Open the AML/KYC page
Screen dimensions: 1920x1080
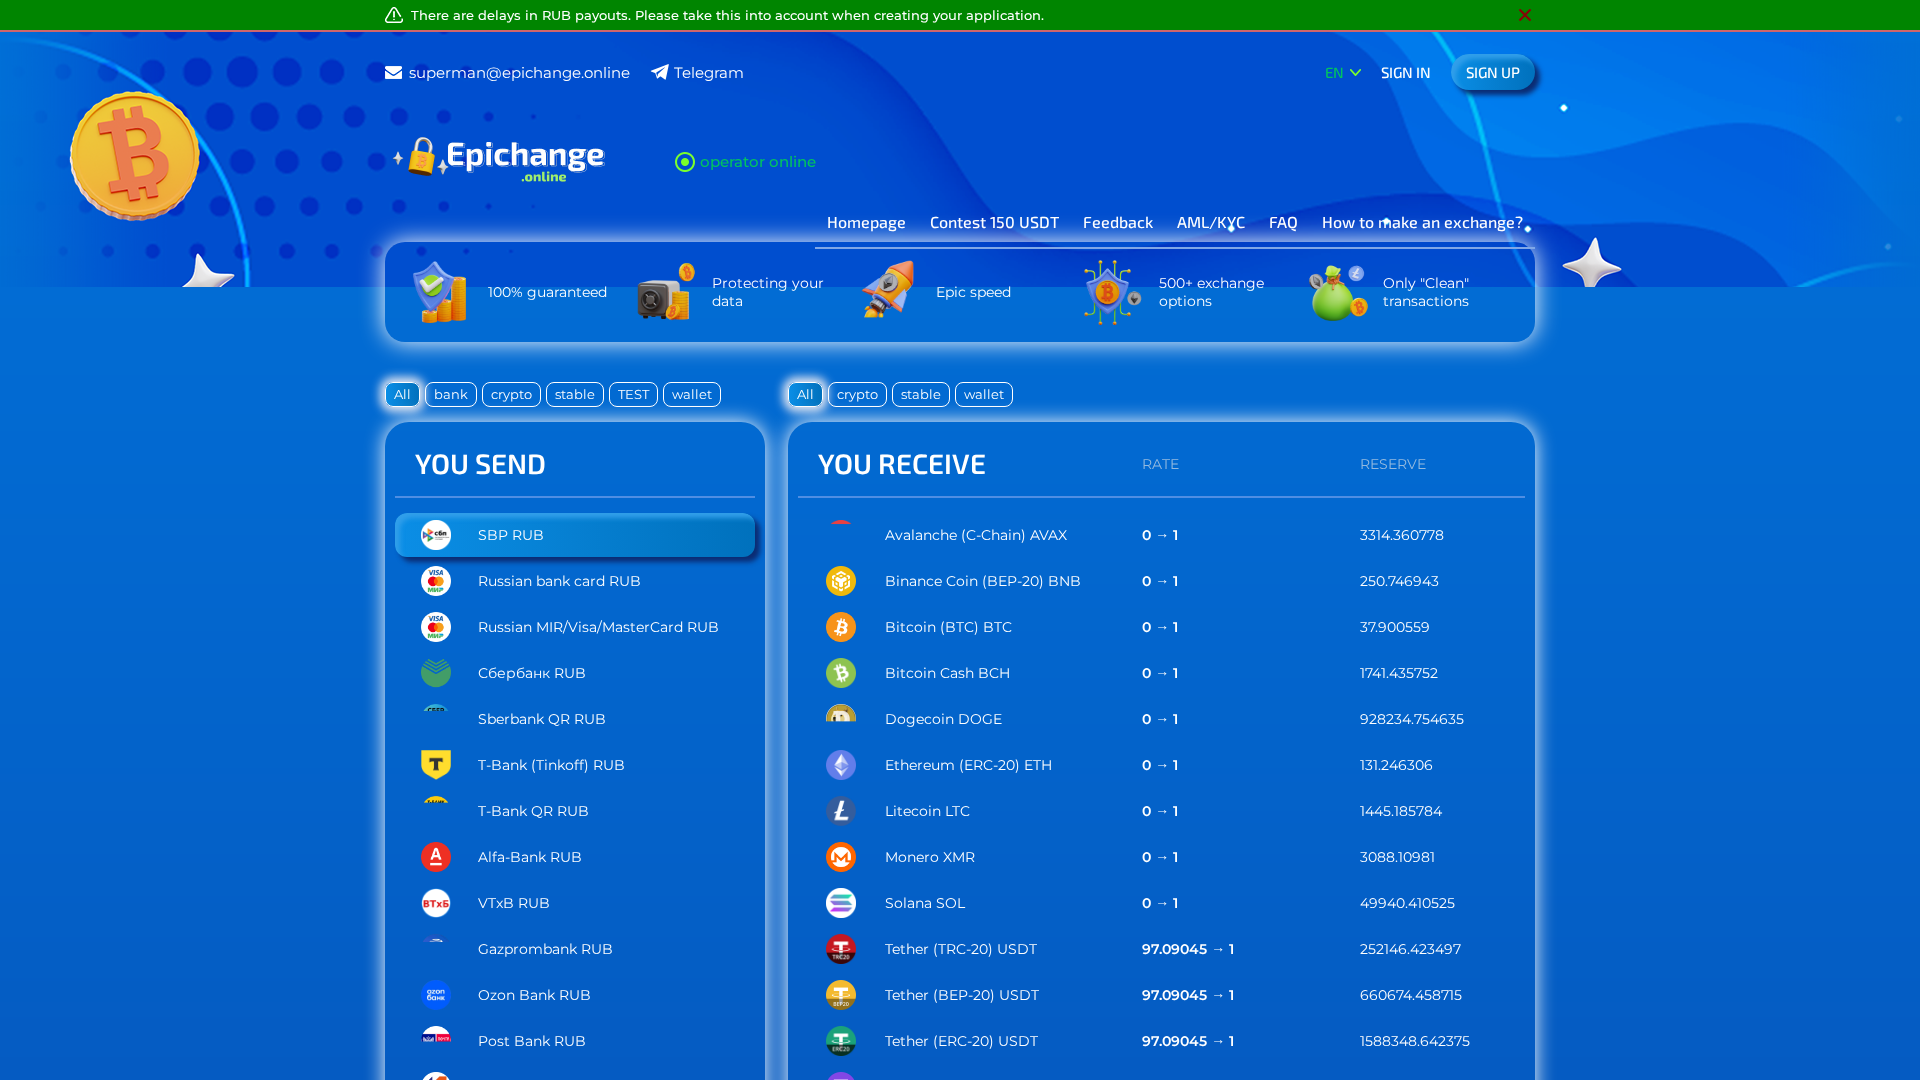coord(1211,223)
